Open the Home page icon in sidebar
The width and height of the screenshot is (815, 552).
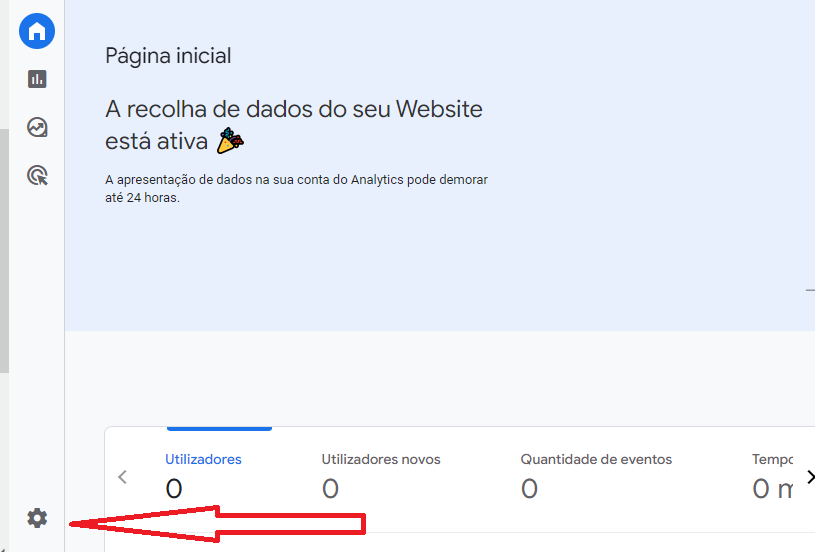click(x=37, y=31)
